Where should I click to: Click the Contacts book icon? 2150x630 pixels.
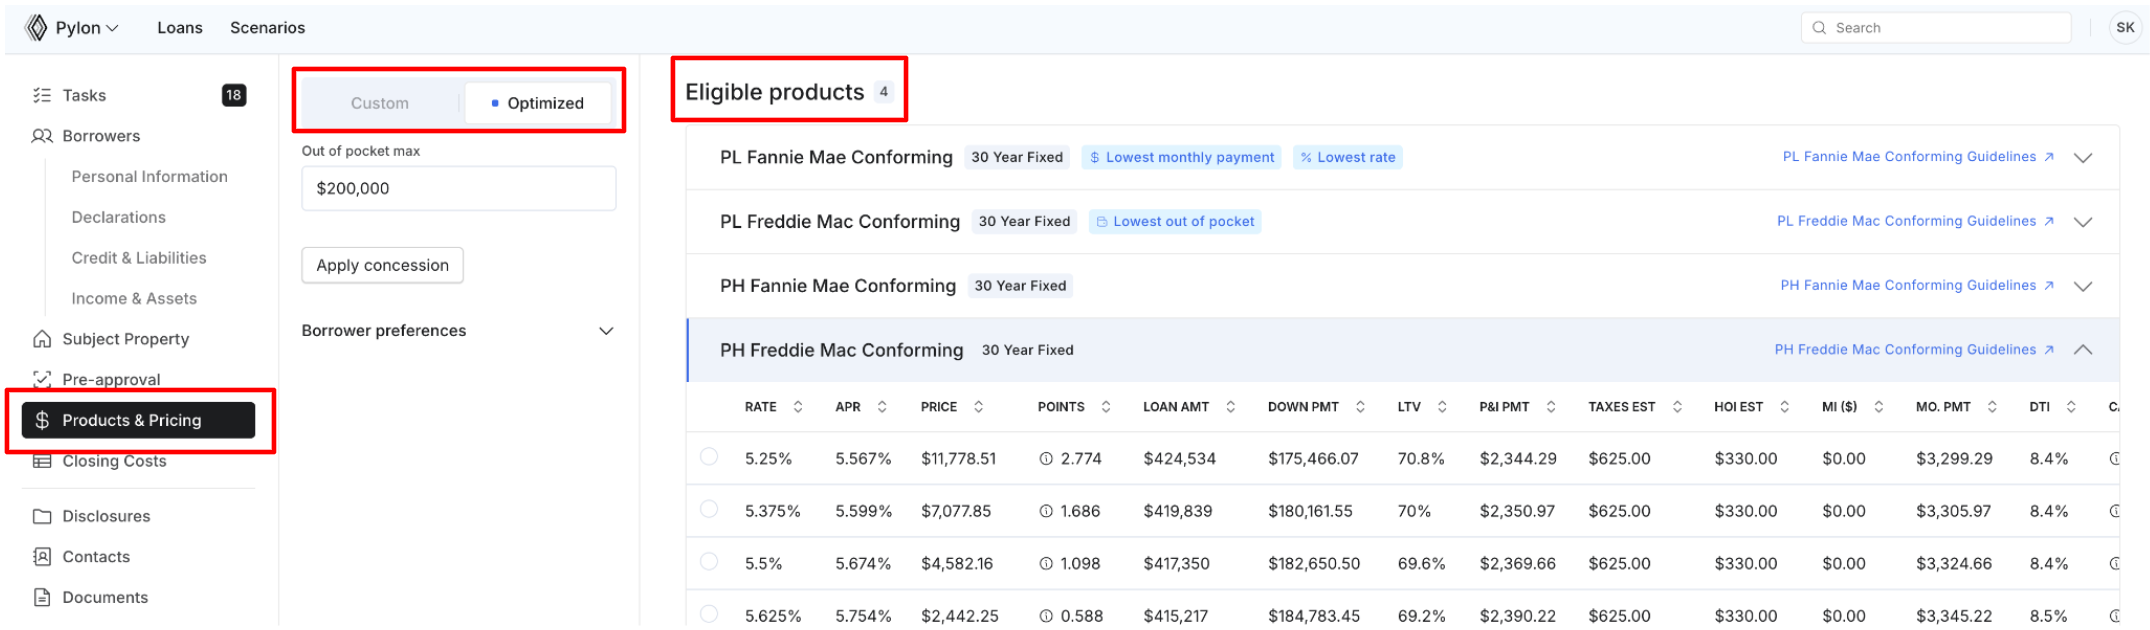[42, 557]
